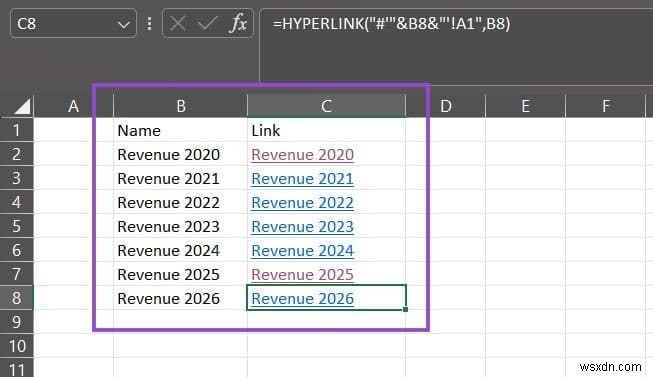
Task: Select column D header
Action: [x=446, y=106]
